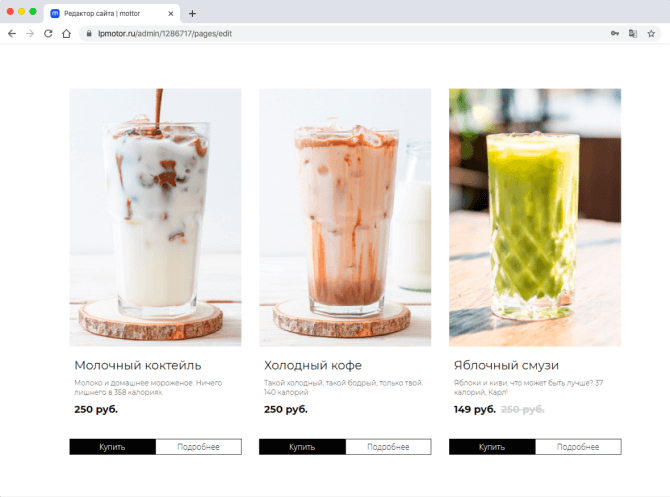This screenshot has height=497, width=670.
Task: Open the translate page icon
Action: click(633, 33)
